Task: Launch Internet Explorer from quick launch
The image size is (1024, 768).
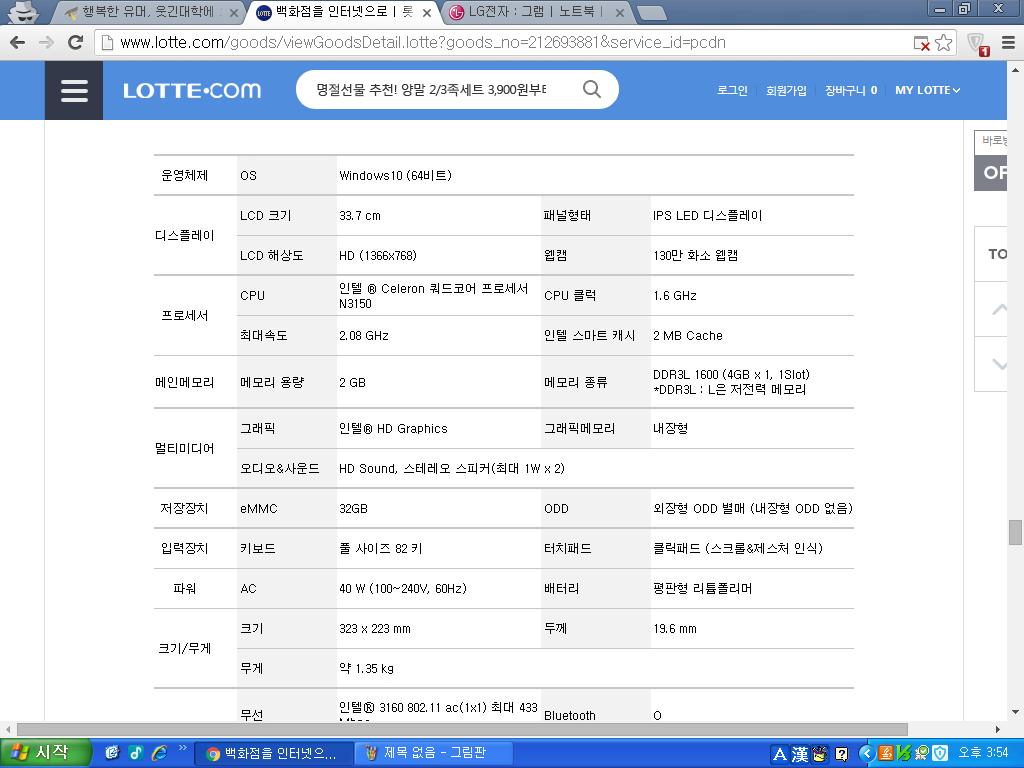Action: pyautogui.click(x=158, y=753)
